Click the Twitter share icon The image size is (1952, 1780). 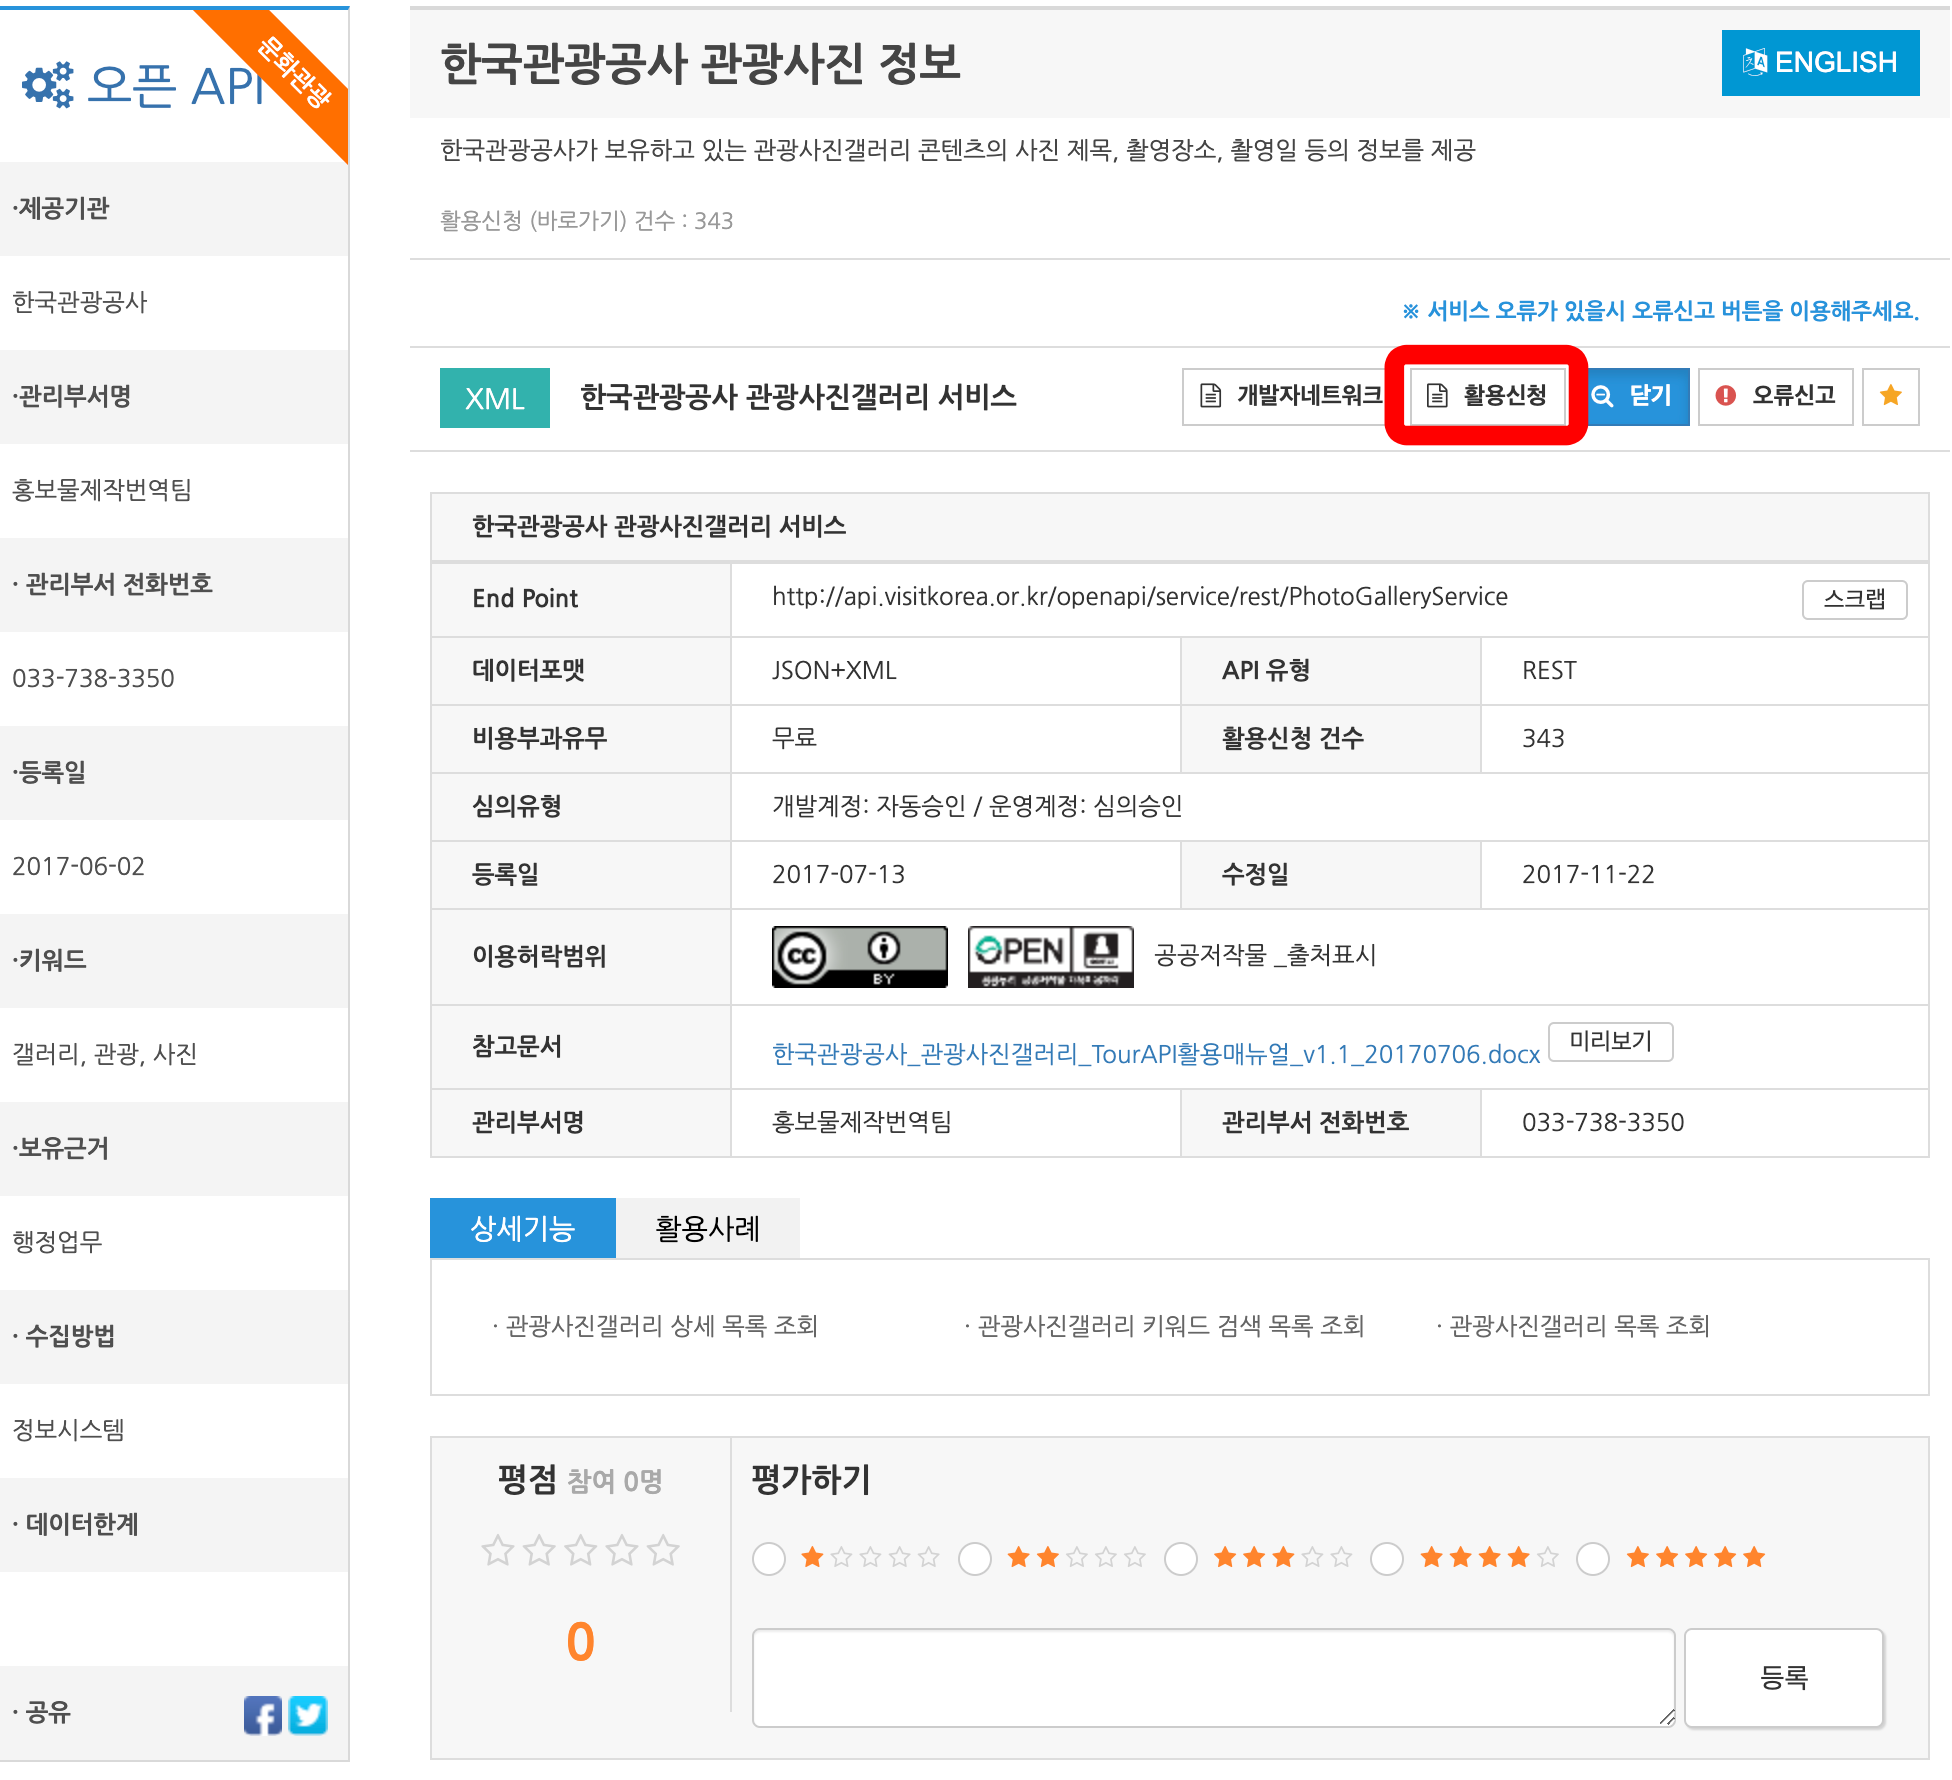[x=308, y=1715]
